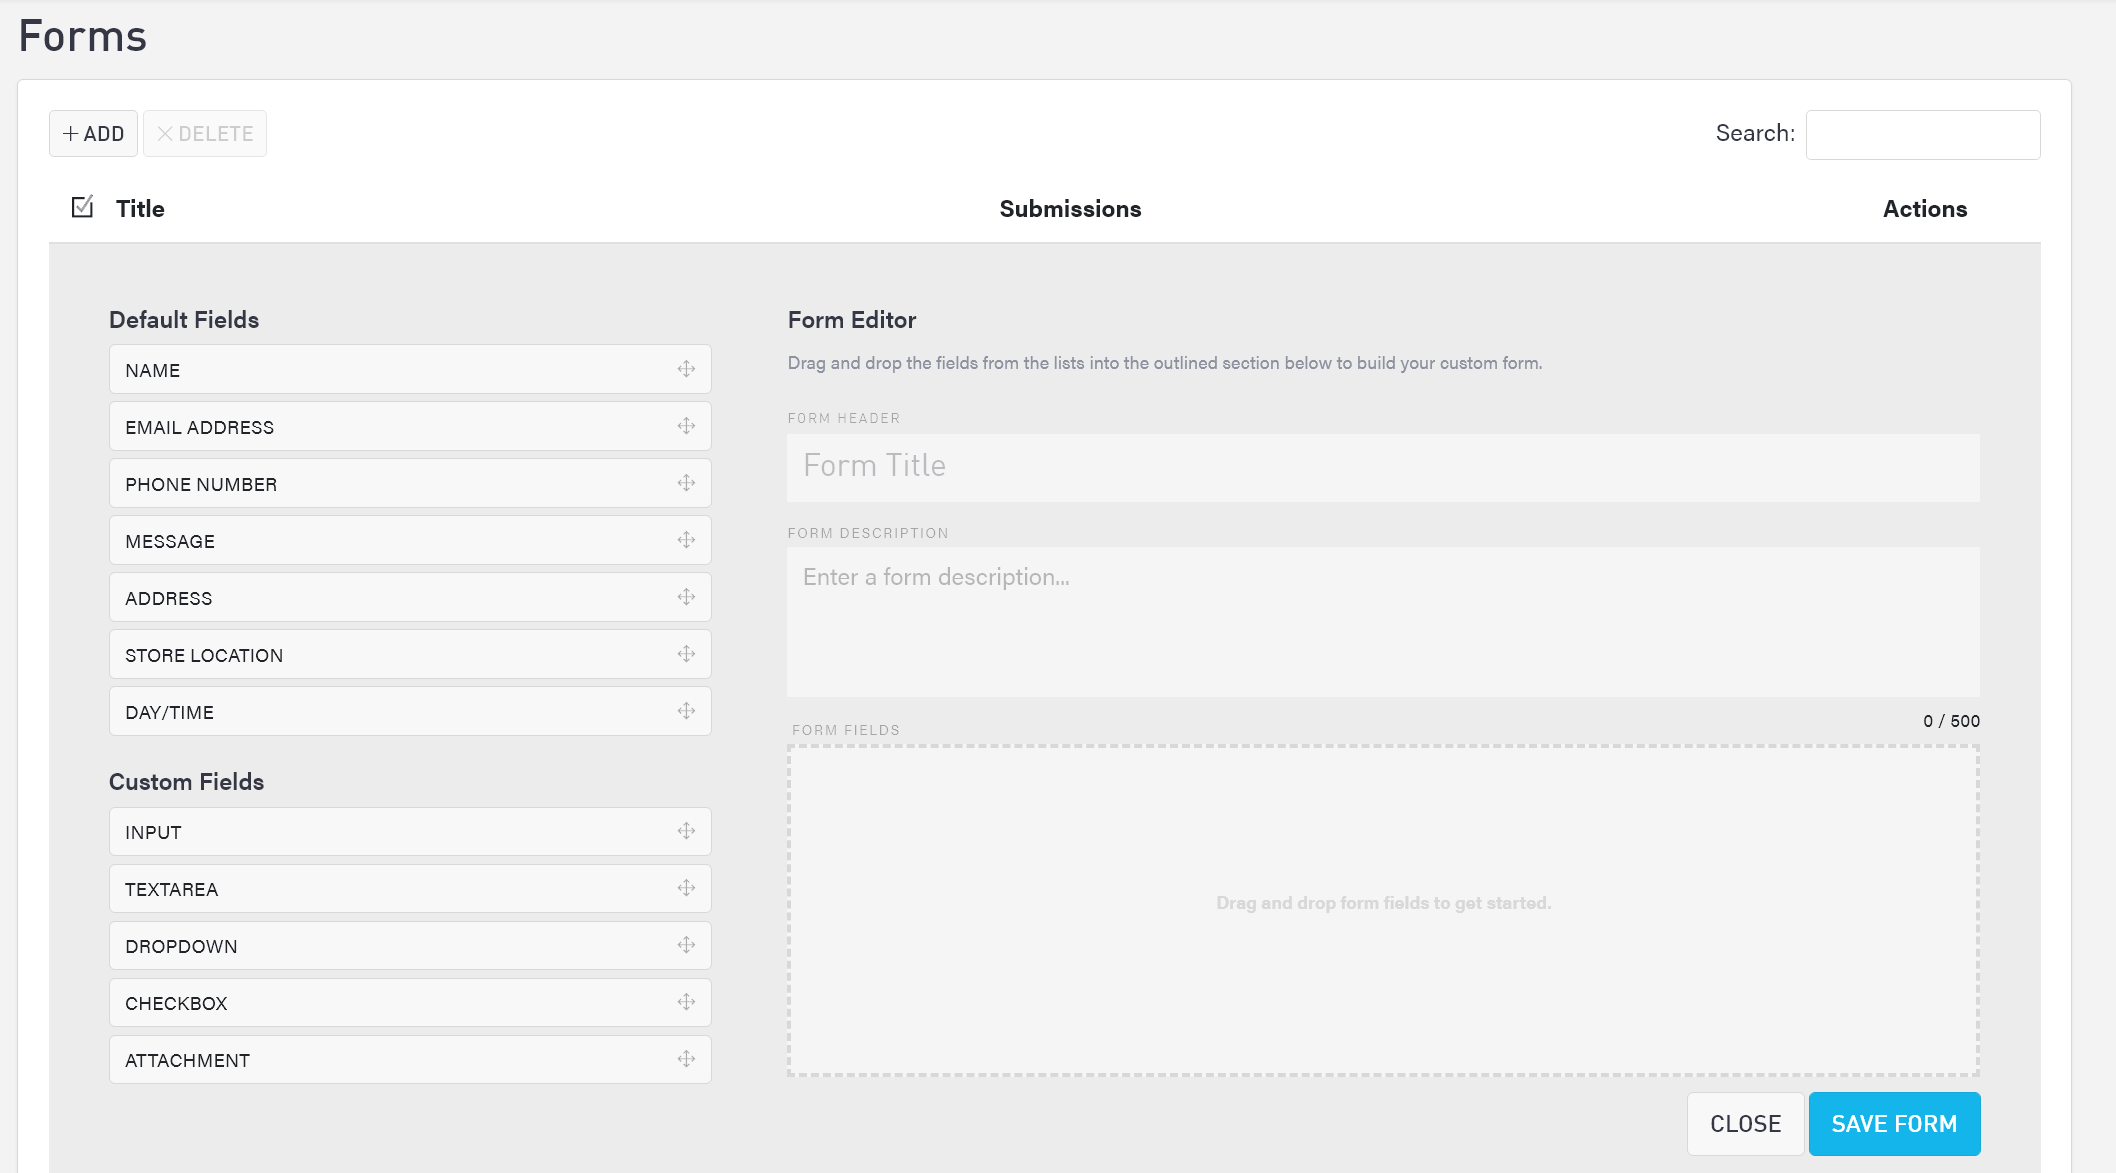Toggle the select-all checkbox beside Title
This screenshot has height=1173, width=2116.
tap(83, 207)
